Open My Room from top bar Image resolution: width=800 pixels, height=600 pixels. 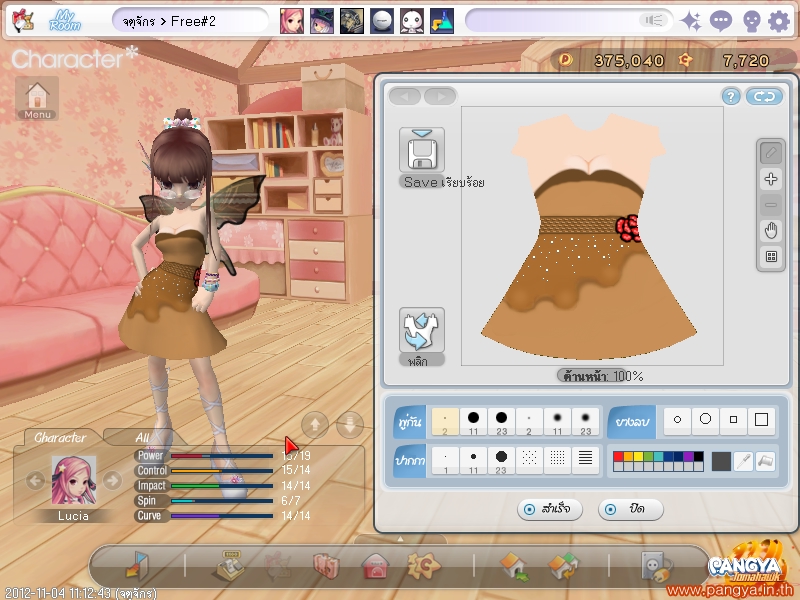[x=65, y=21]
